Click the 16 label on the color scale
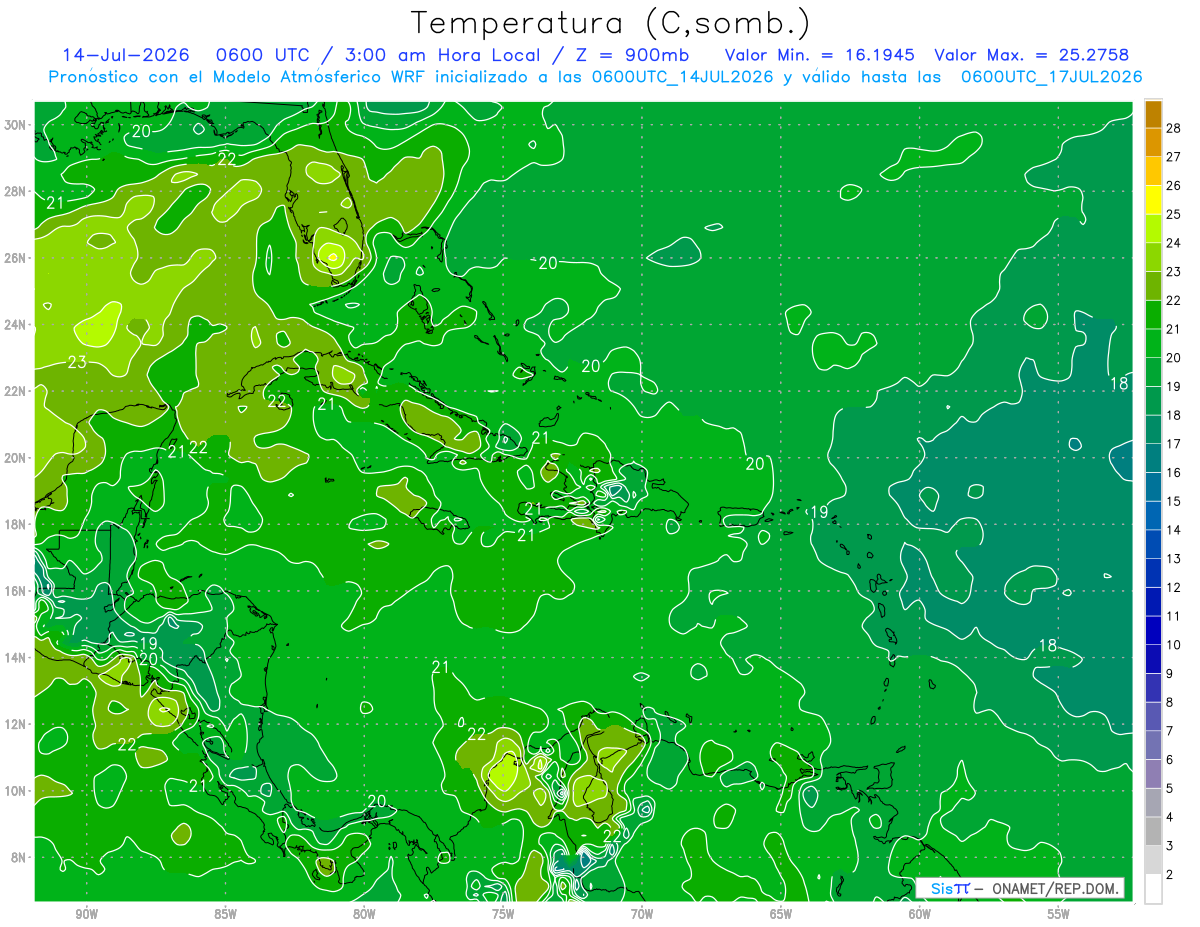This screenshot has width=1200, height=927. pyautogui.click(x=1173, y=472)
